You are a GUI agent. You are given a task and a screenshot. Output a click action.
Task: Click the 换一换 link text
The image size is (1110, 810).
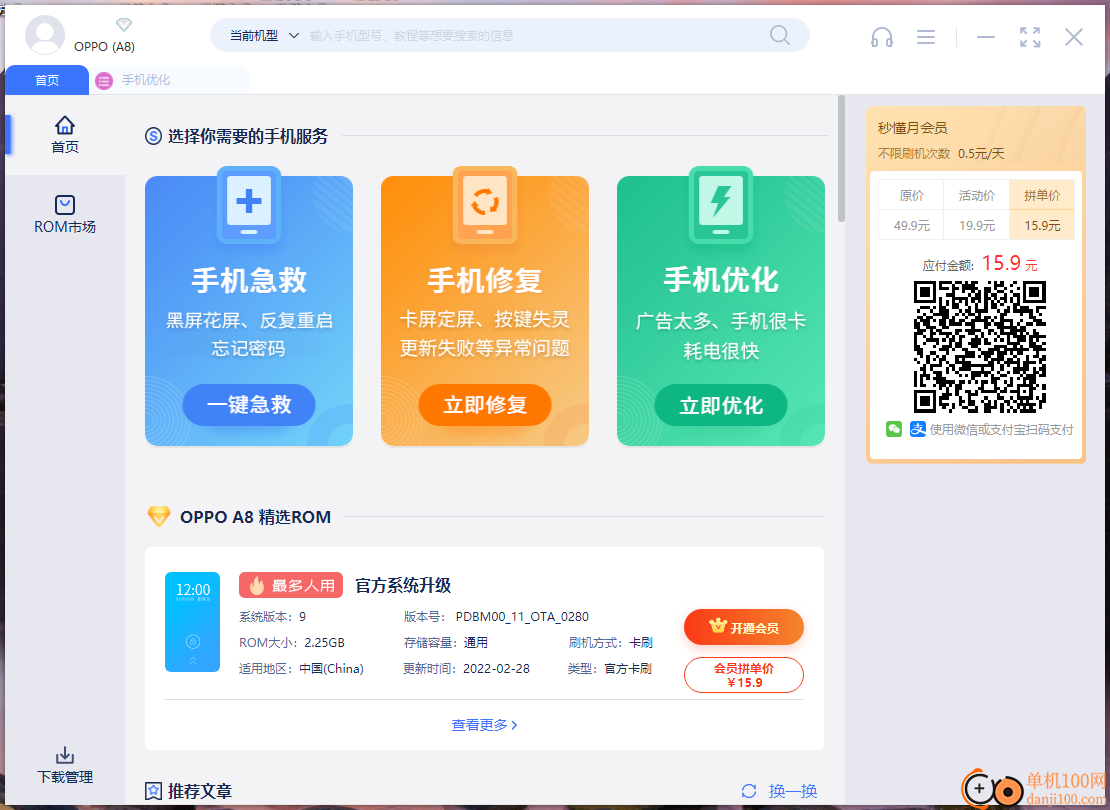coord(793,791)
